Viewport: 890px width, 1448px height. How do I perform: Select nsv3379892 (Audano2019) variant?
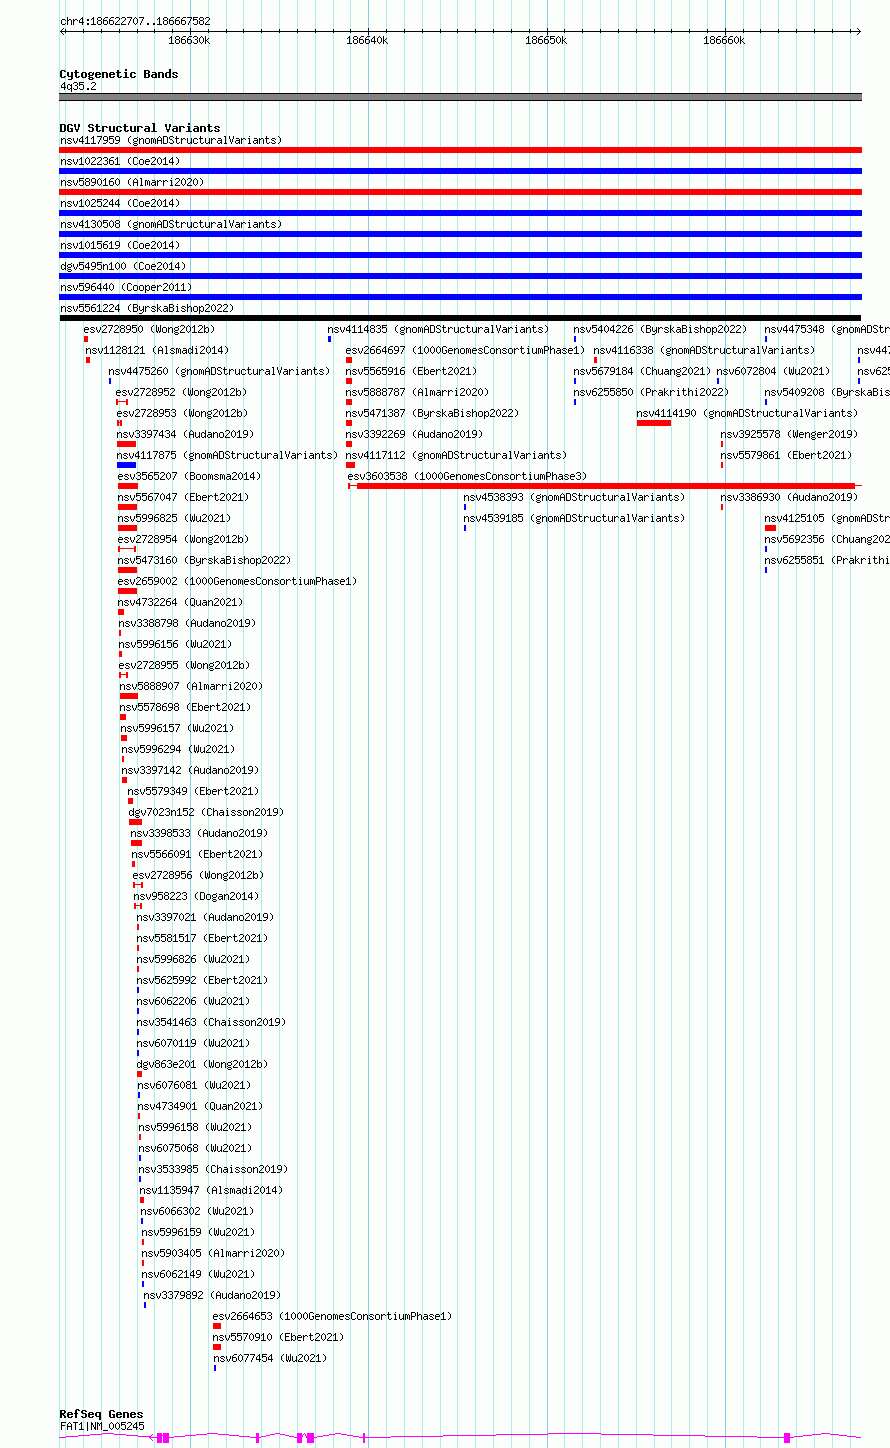pos(212,1295)
